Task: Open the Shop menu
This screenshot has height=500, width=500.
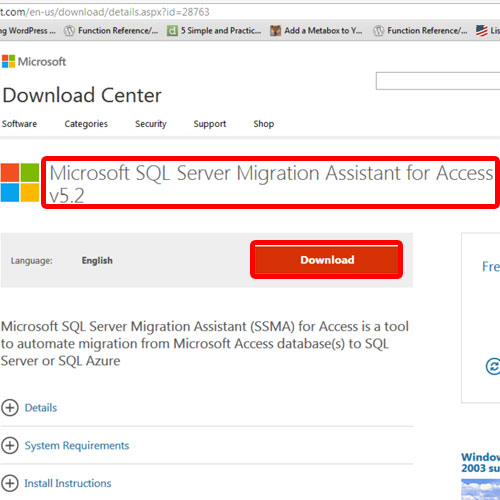Action: click(x=264, y=124)
